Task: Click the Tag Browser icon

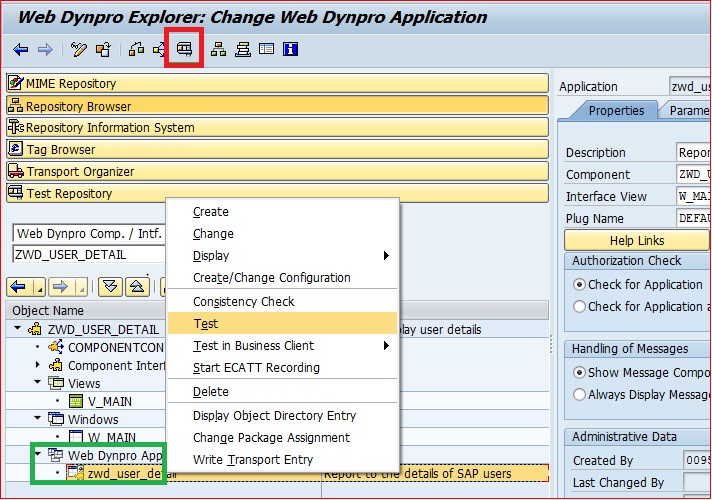Action: point(15,149)
